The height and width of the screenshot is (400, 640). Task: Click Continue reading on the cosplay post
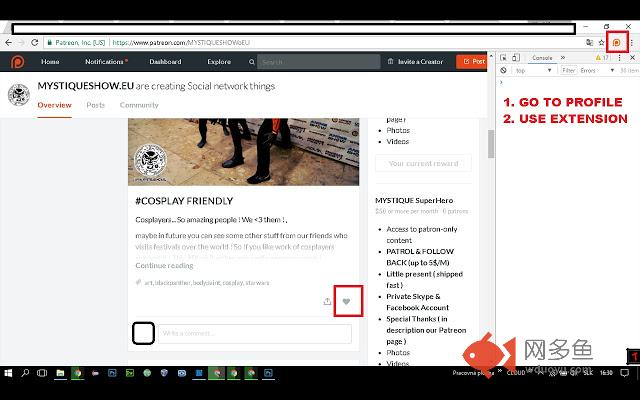coord(164,265)
